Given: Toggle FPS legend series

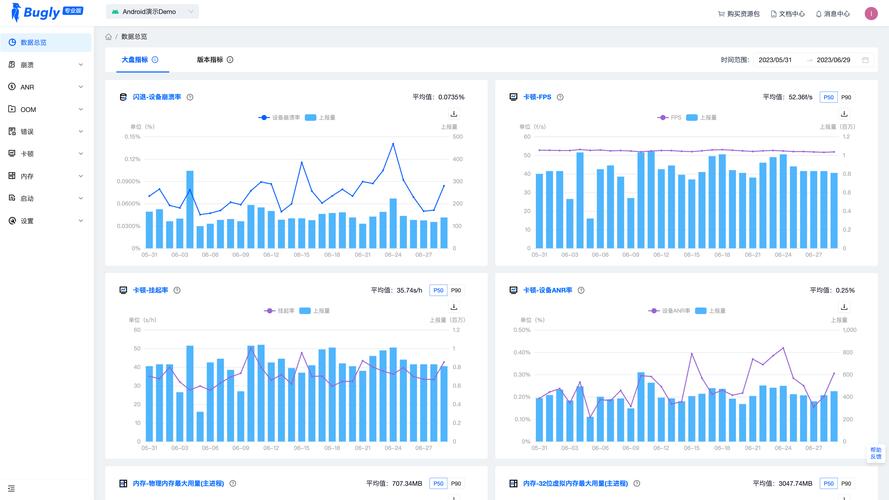Looking at the screenshot, I should tap(670, 117).
